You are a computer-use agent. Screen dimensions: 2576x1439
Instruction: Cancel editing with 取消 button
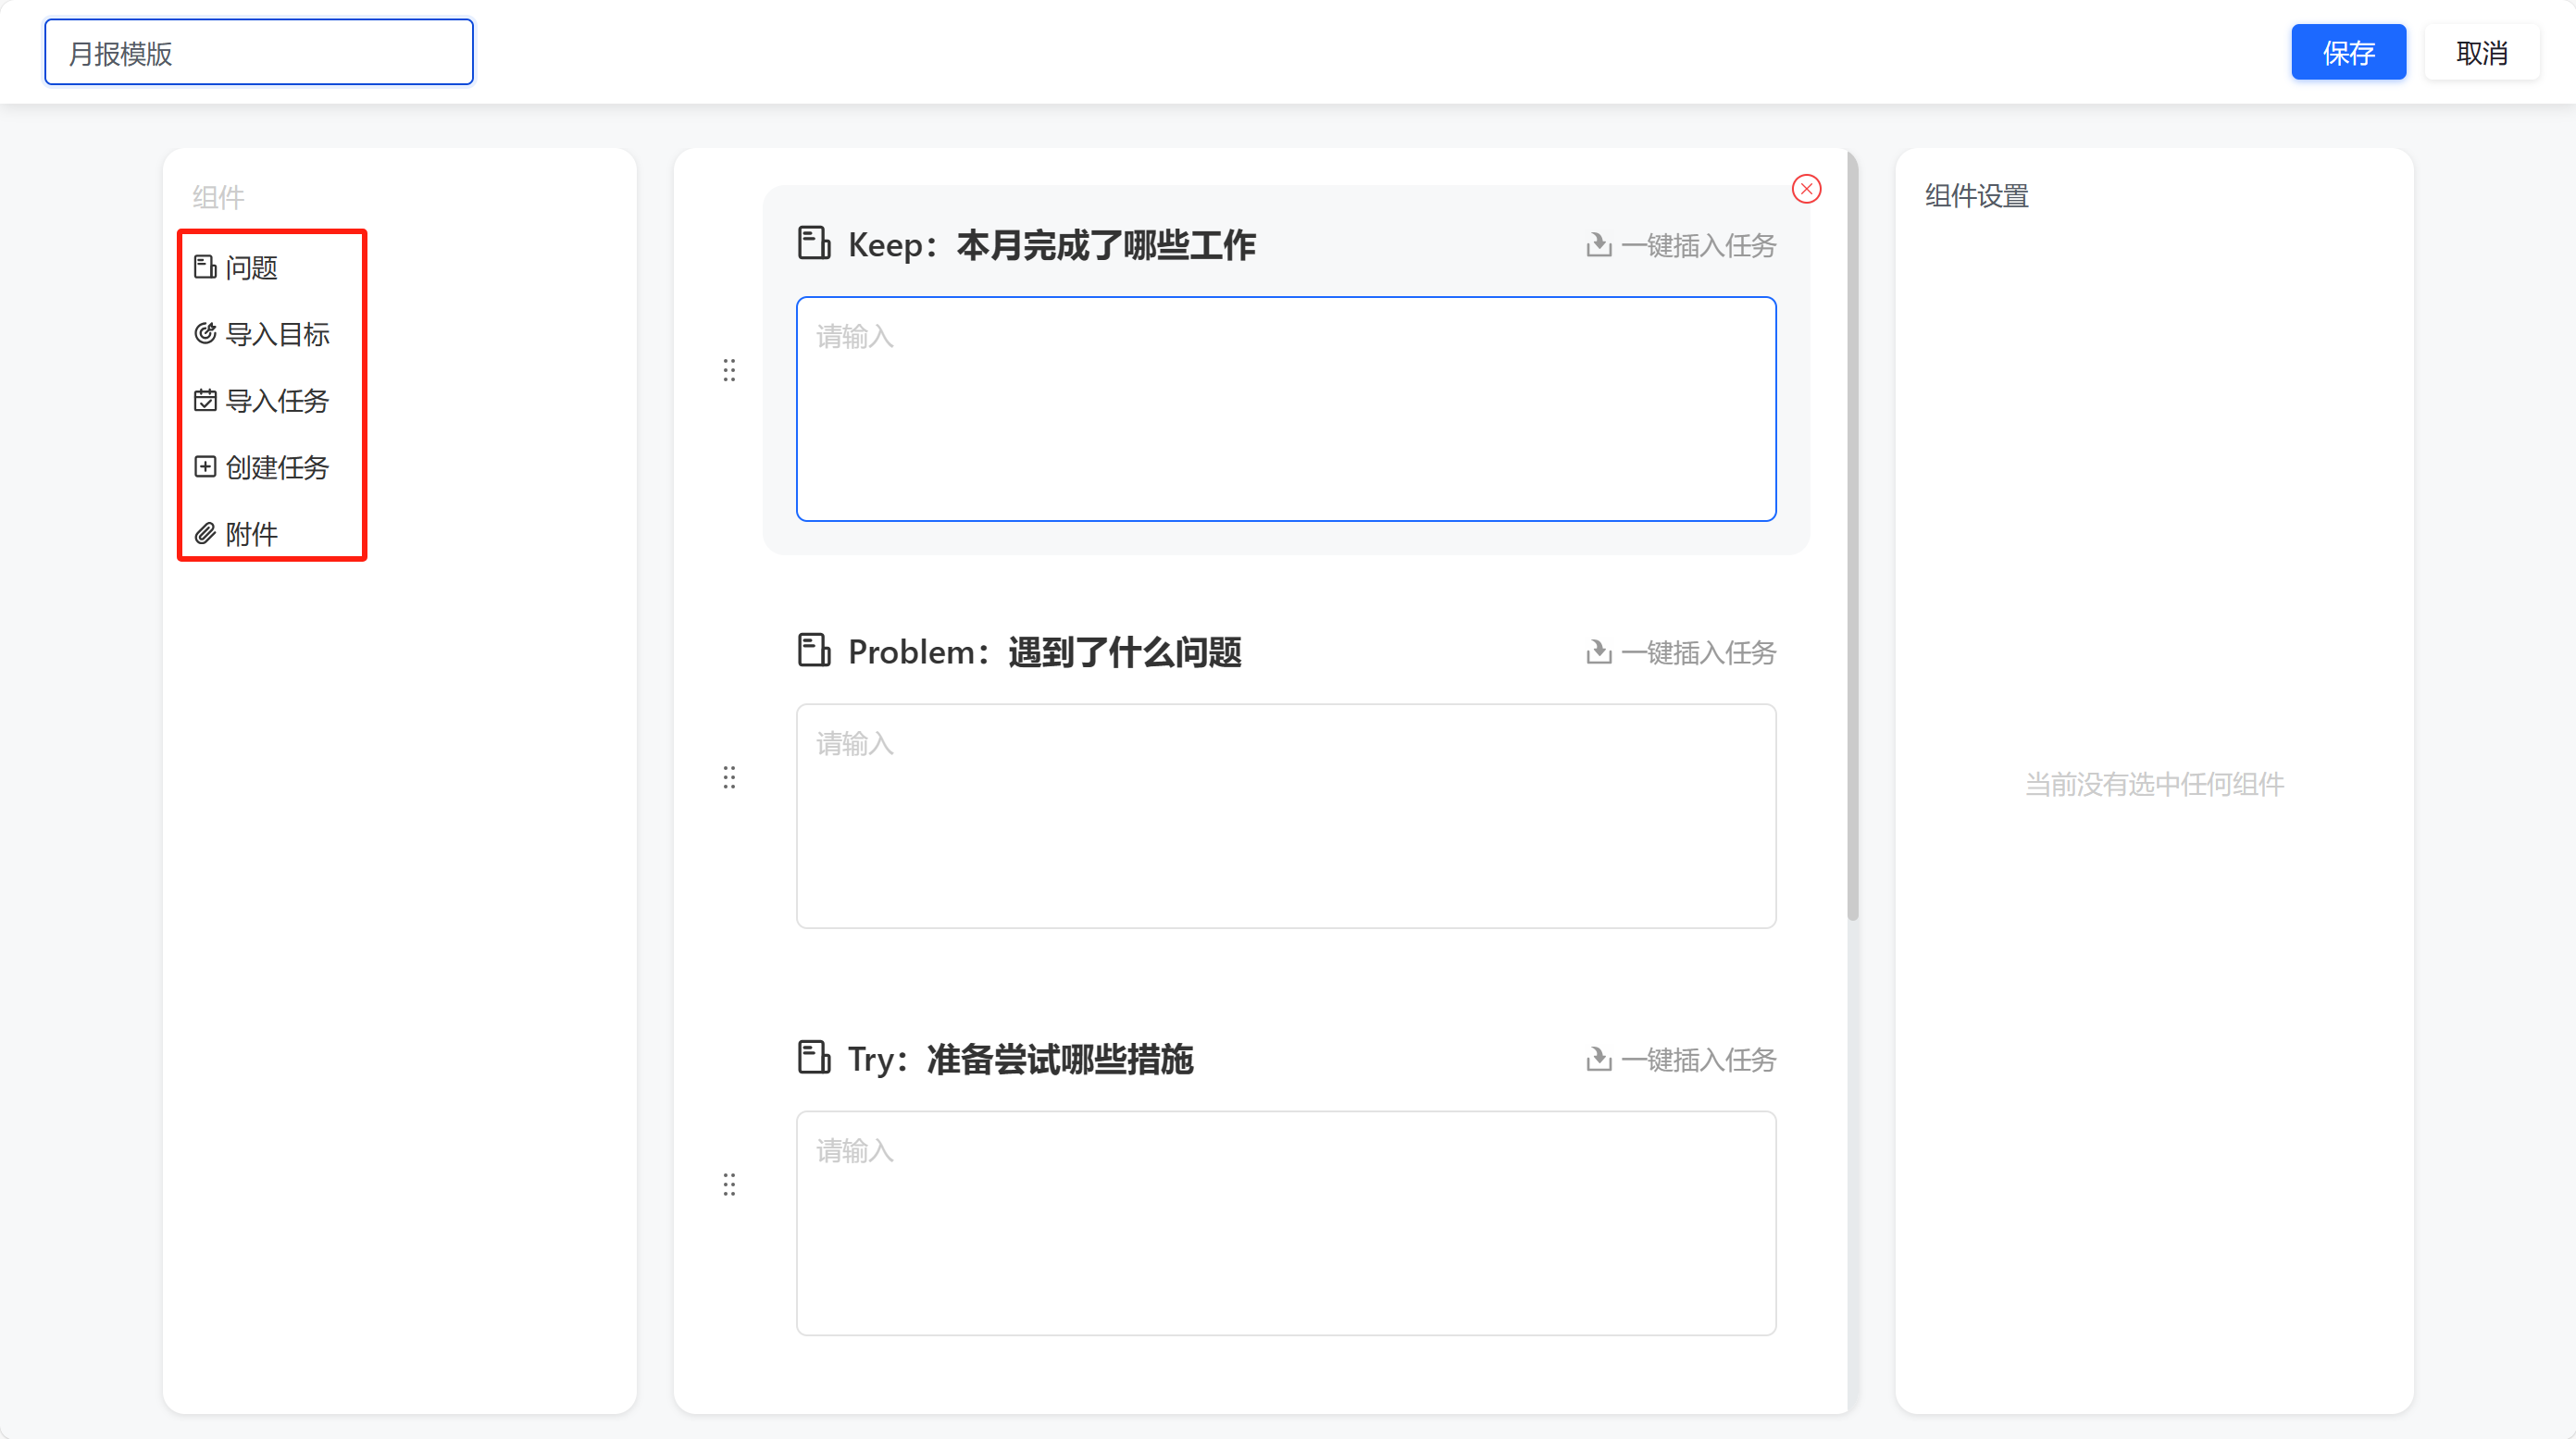point(2482,52)
